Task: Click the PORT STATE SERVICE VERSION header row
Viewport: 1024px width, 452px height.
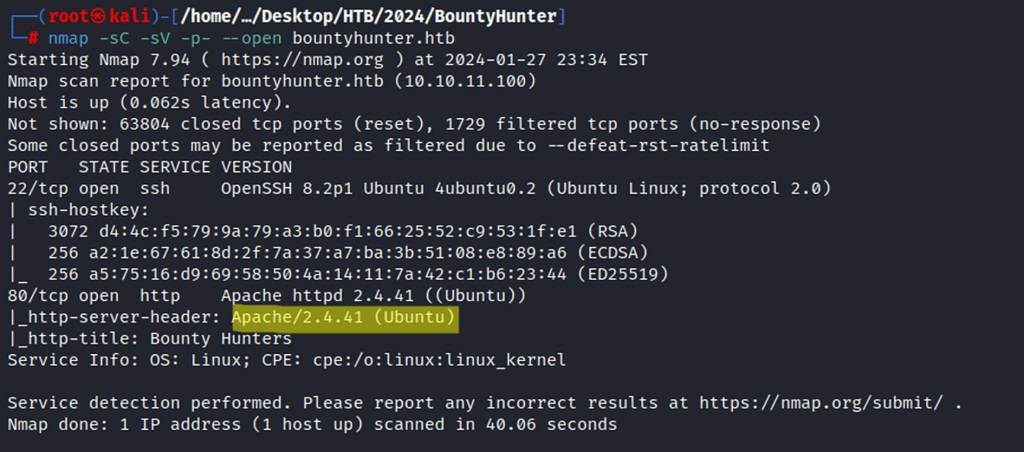Action: click(x=150, y=167)
